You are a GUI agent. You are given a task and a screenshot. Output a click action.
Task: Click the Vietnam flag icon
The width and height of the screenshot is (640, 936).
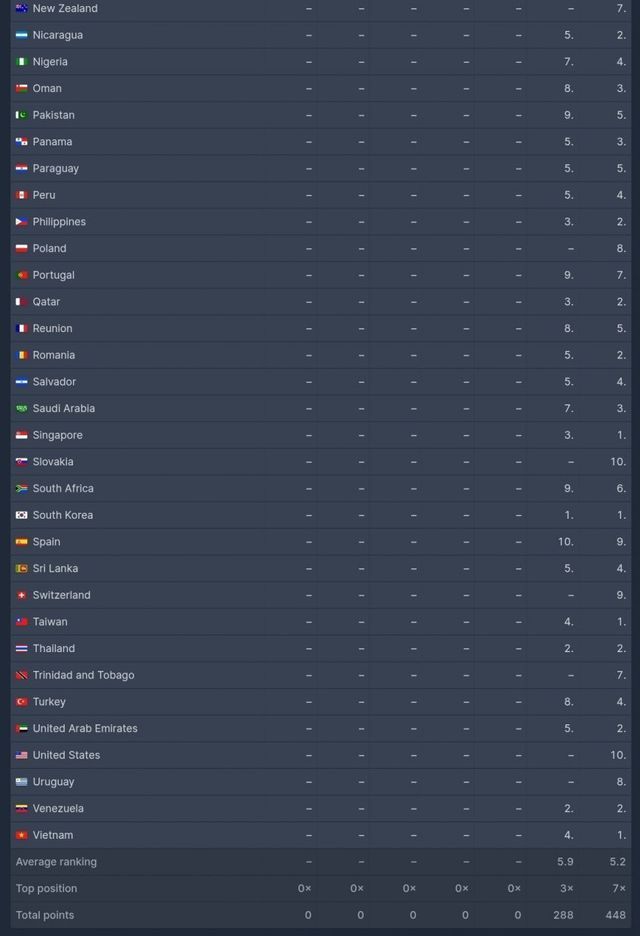tap(21, 835)
